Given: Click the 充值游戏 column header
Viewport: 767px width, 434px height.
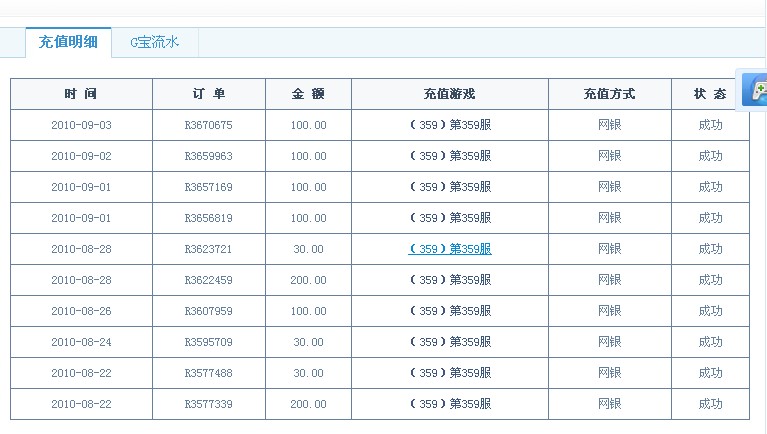Looking at the screenshot, I should click(x=450, y=94).
